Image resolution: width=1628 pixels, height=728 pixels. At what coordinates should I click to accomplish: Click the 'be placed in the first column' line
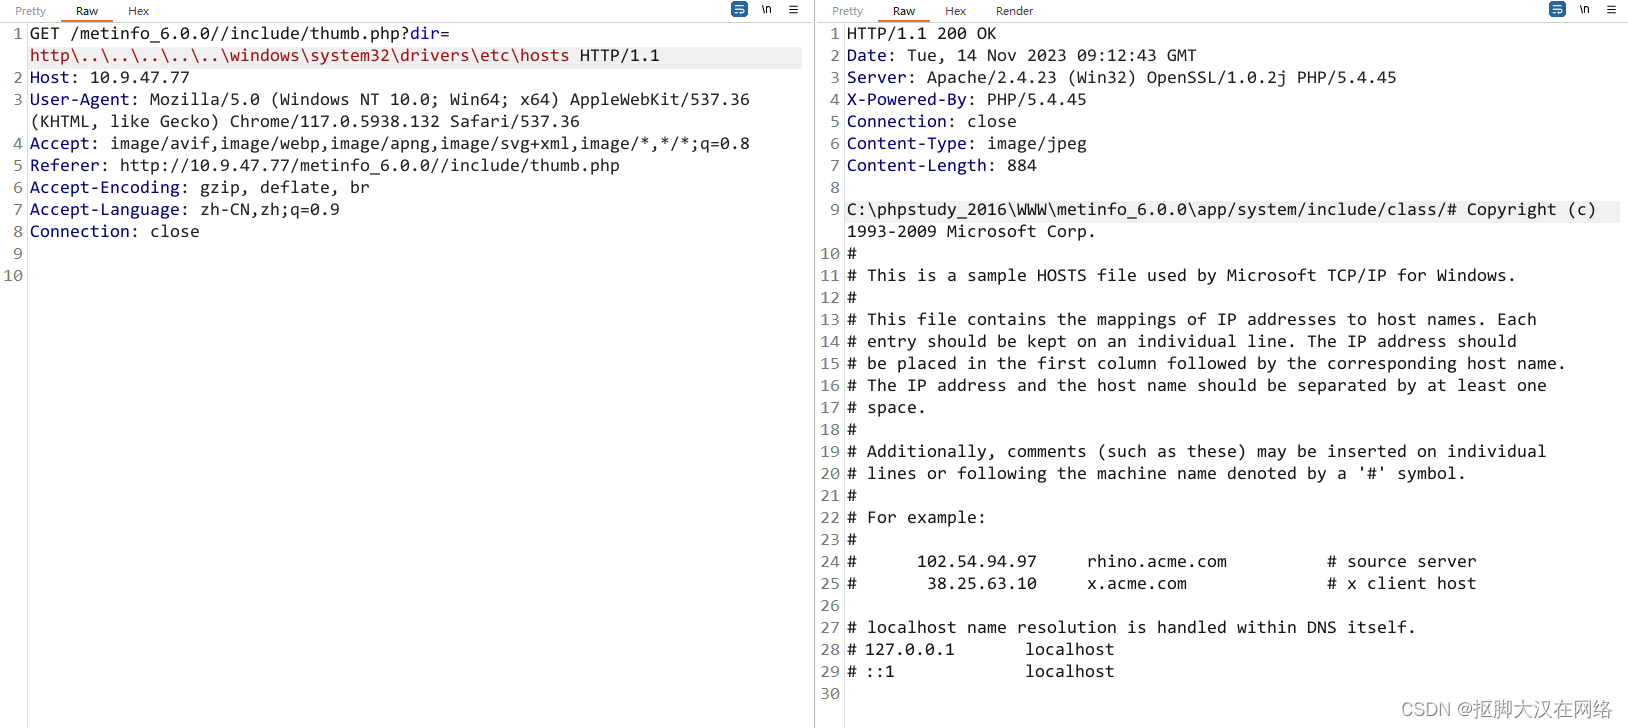[x=1207, y=364]
